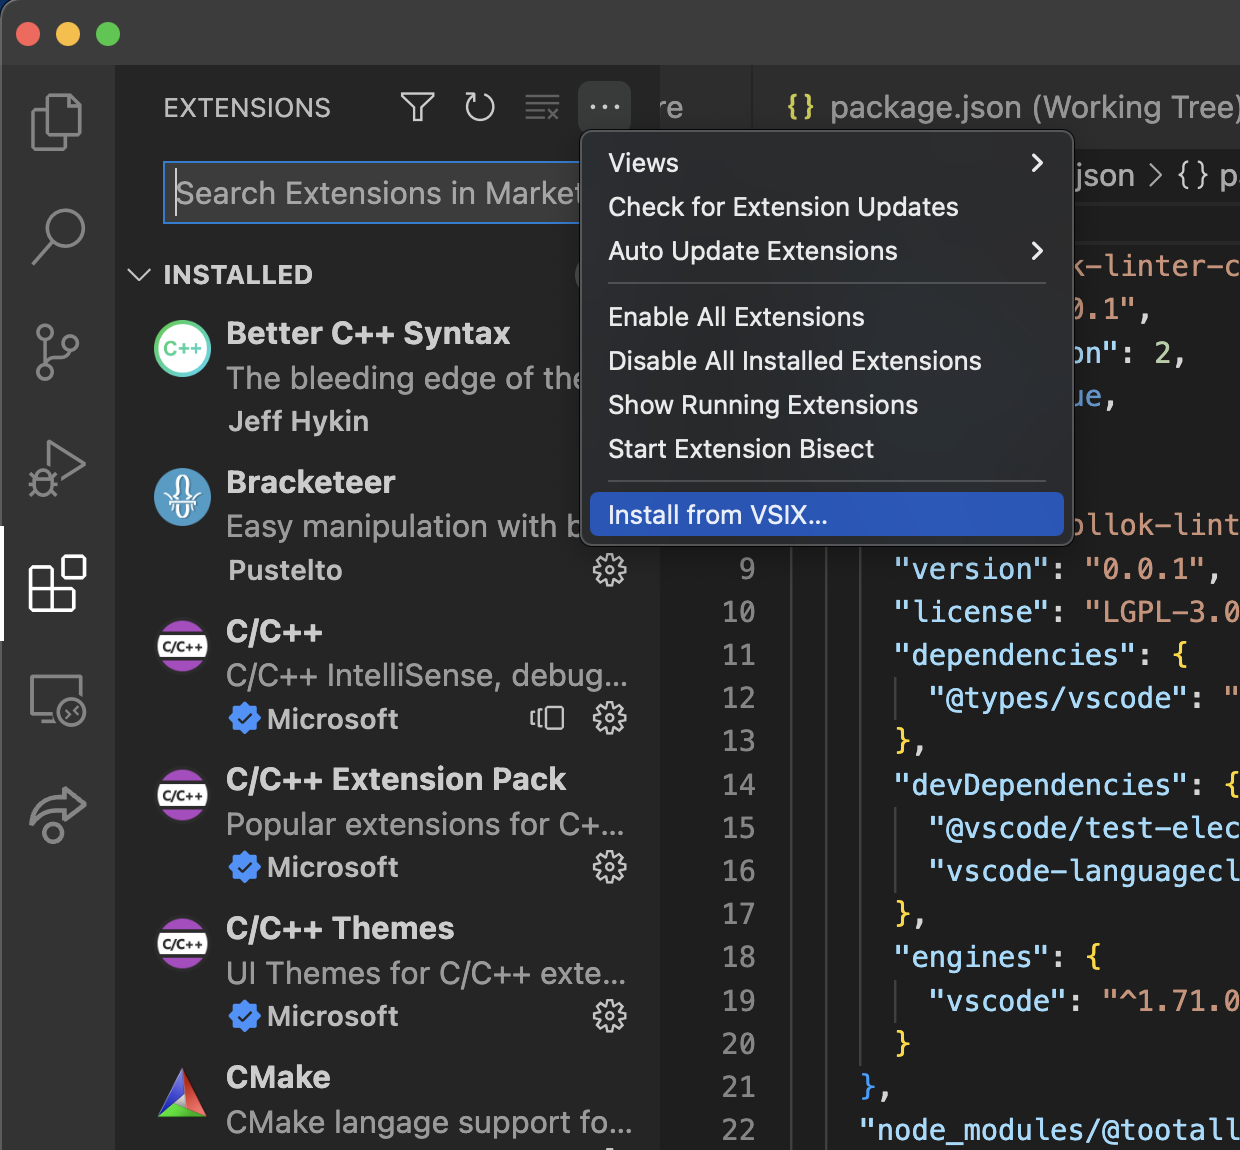
Task: Click the C/C++ Themes extension icon
Action: (183, 945)
